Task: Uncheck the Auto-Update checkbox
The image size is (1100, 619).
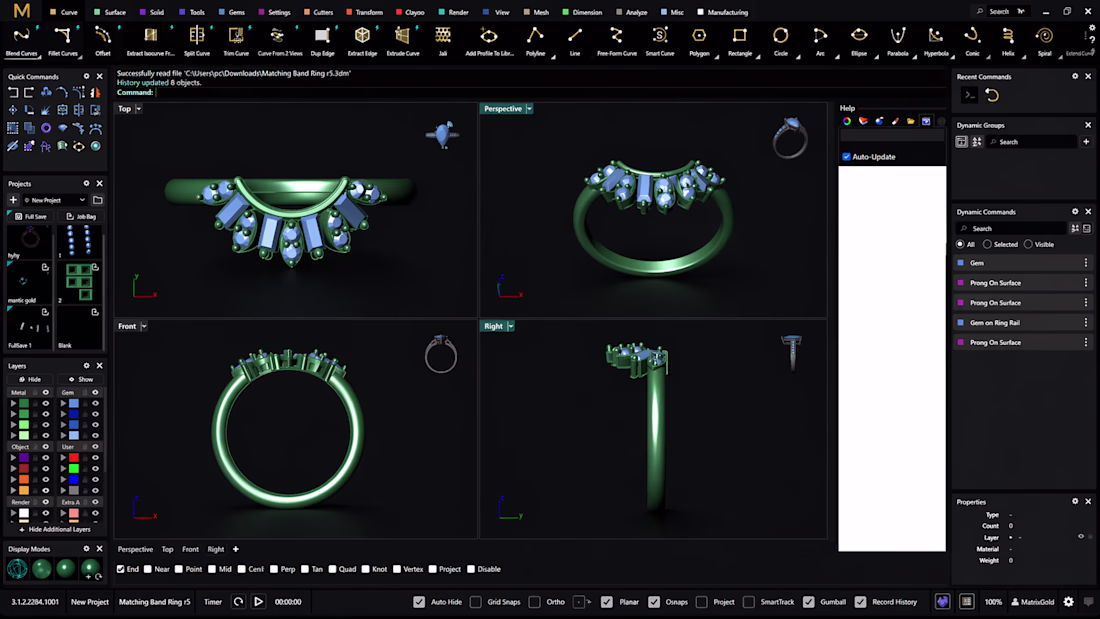Action: coord(846,157)
